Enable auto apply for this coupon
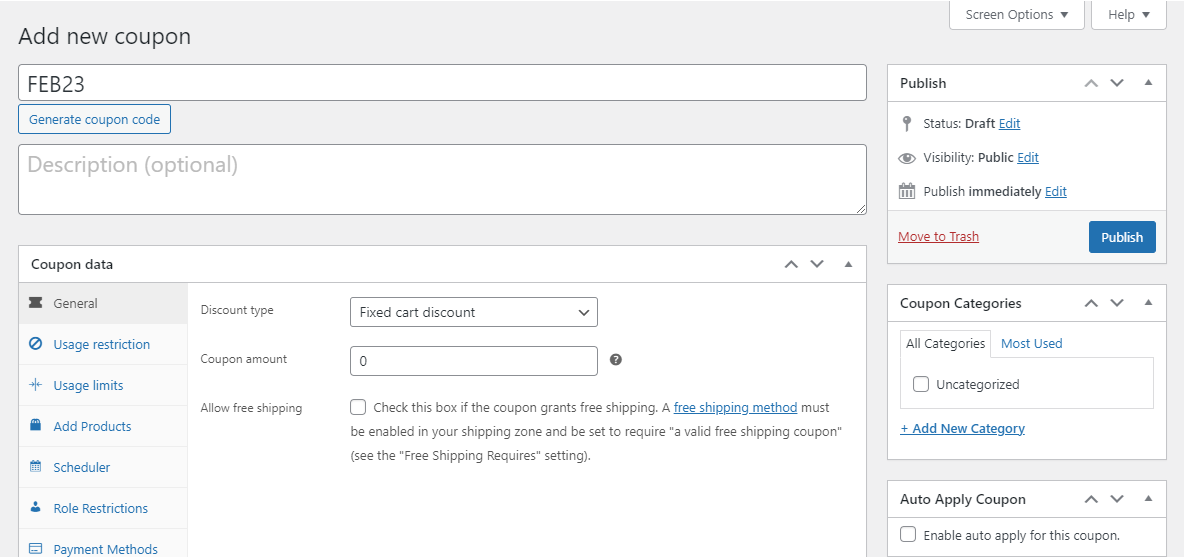 (x=908, y=535)
